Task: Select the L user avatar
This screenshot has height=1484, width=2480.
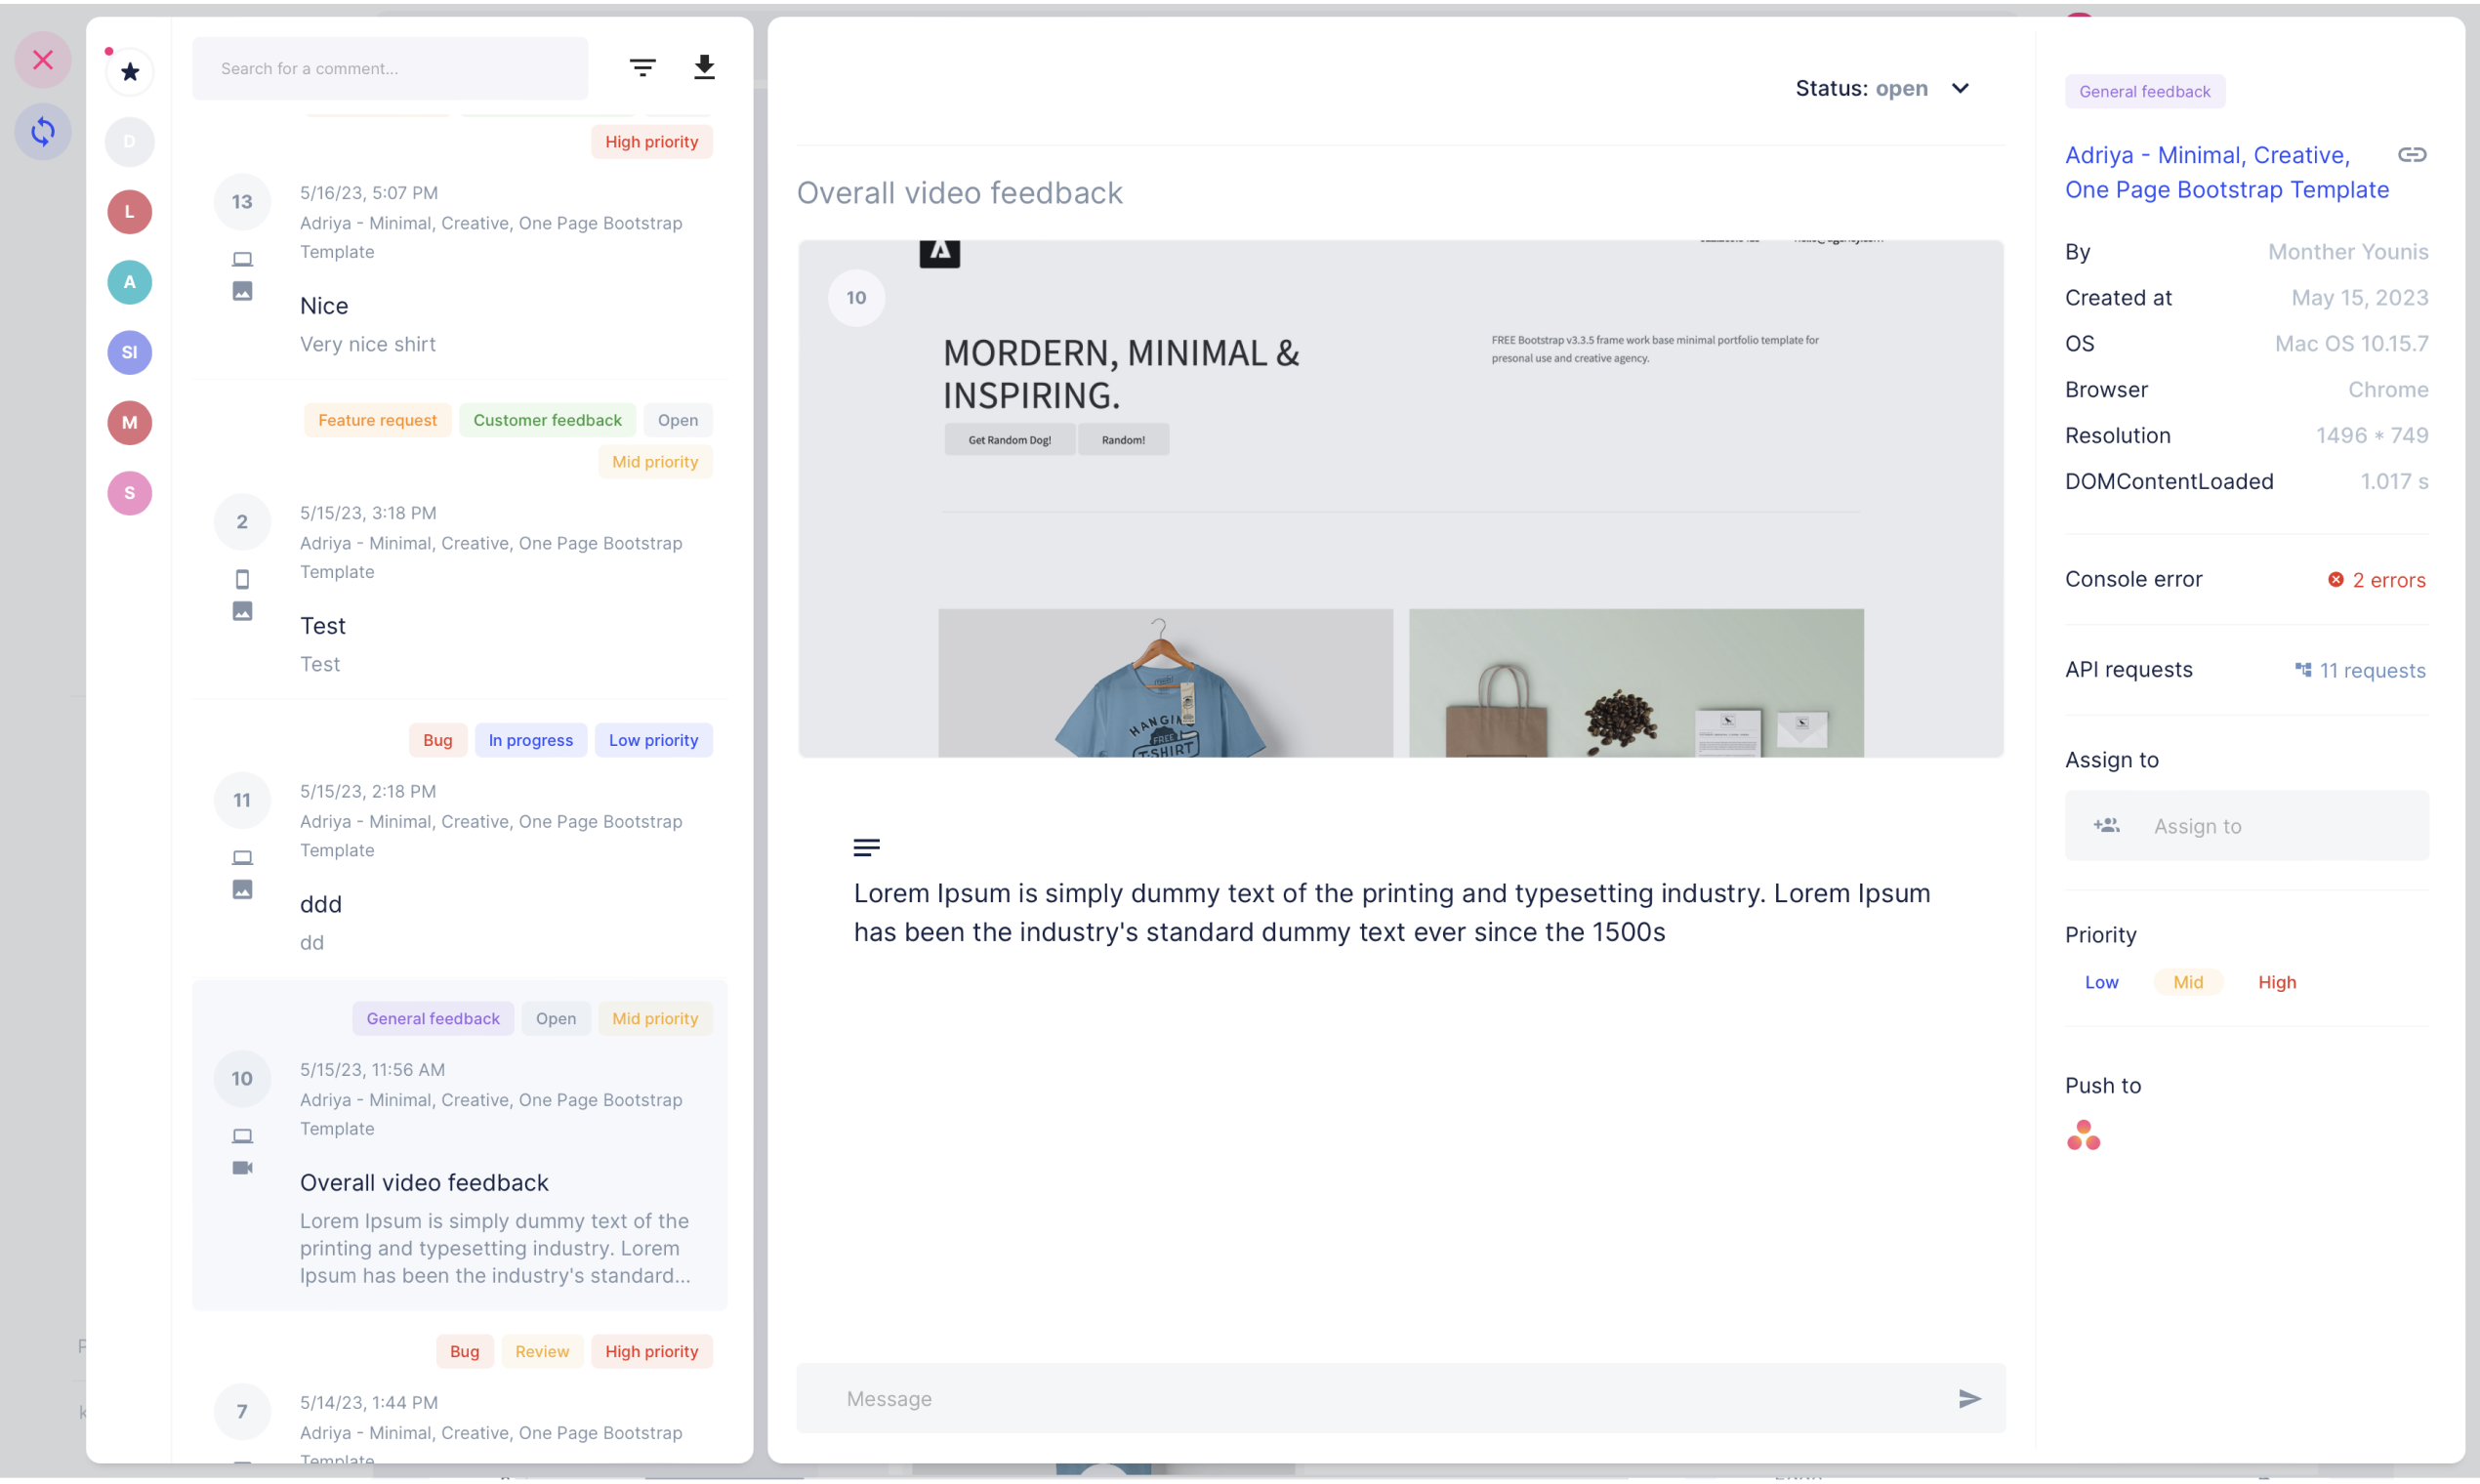Action: pos(130,212)
